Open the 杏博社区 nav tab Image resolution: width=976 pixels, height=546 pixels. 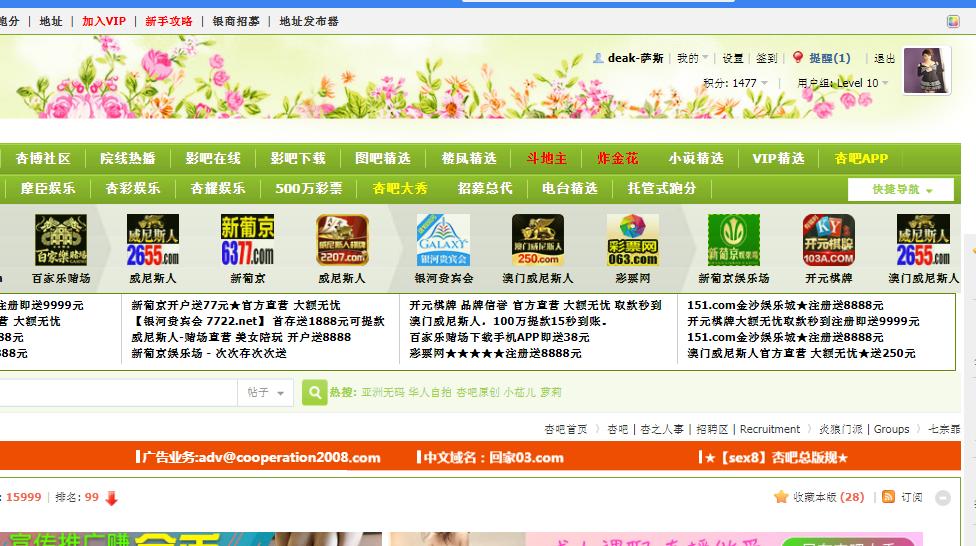click(x=43, y=158)
